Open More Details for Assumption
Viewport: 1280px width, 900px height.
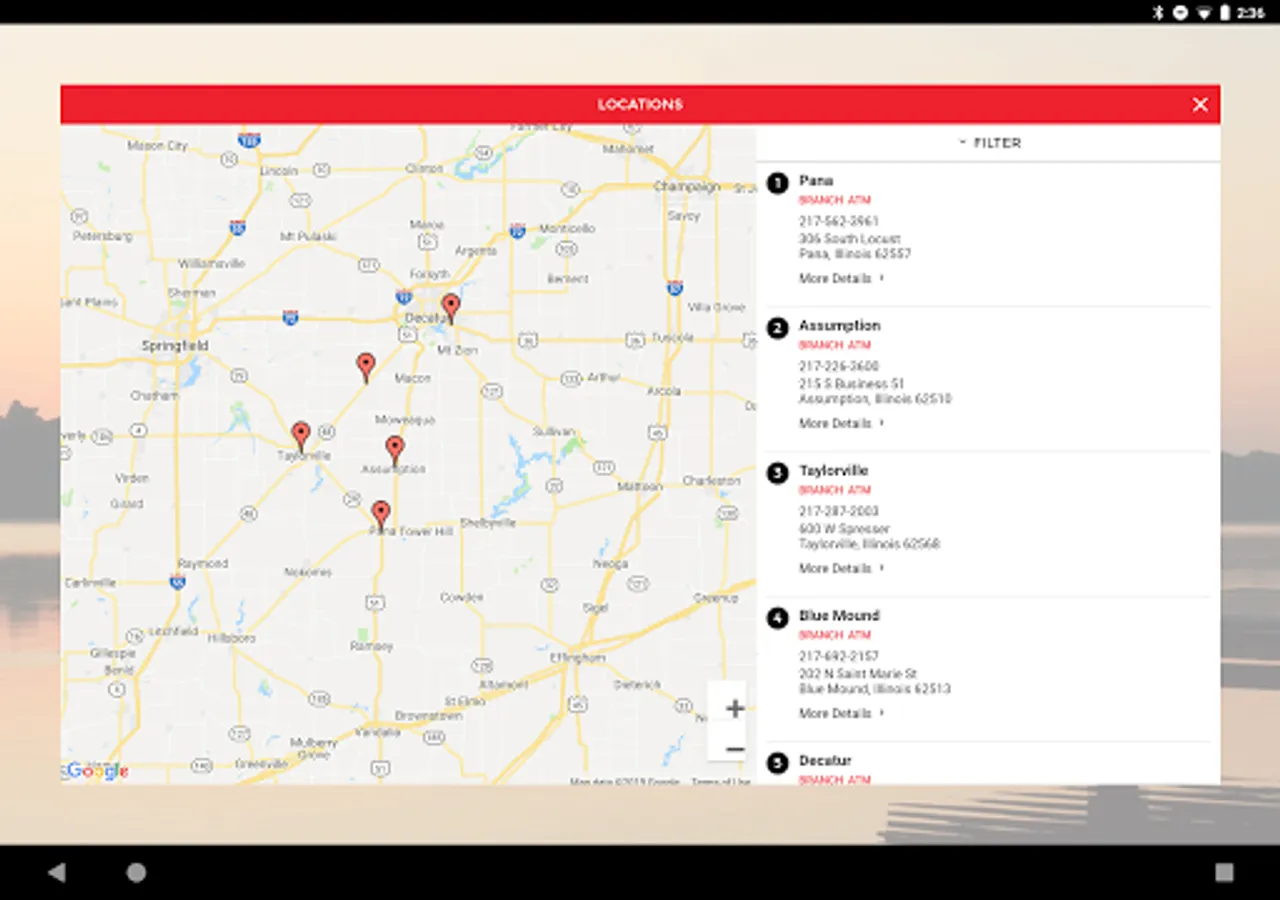(841, 423)
